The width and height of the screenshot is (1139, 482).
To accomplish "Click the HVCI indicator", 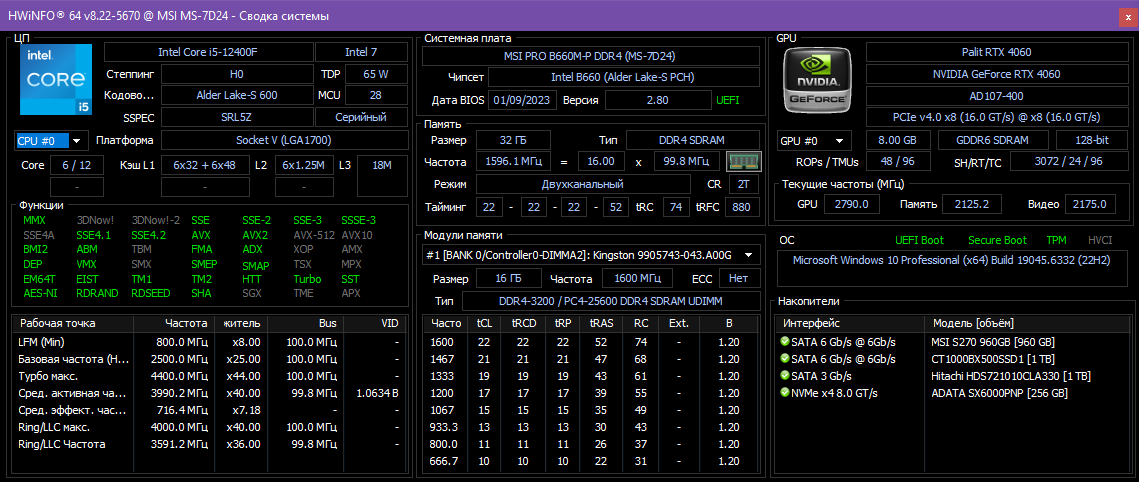I will point(1100,240).
